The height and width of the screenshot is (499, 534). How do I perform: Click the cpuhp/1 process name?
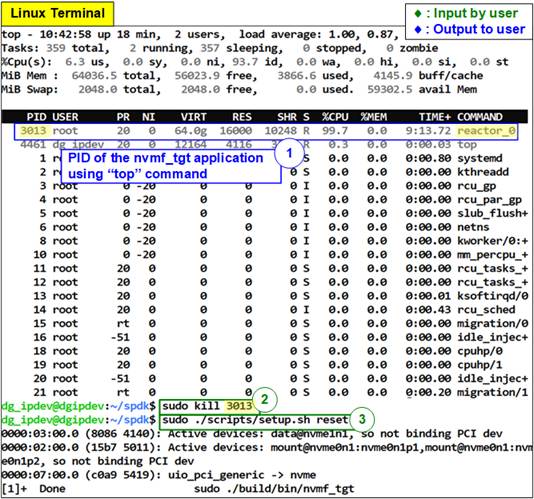480,365
